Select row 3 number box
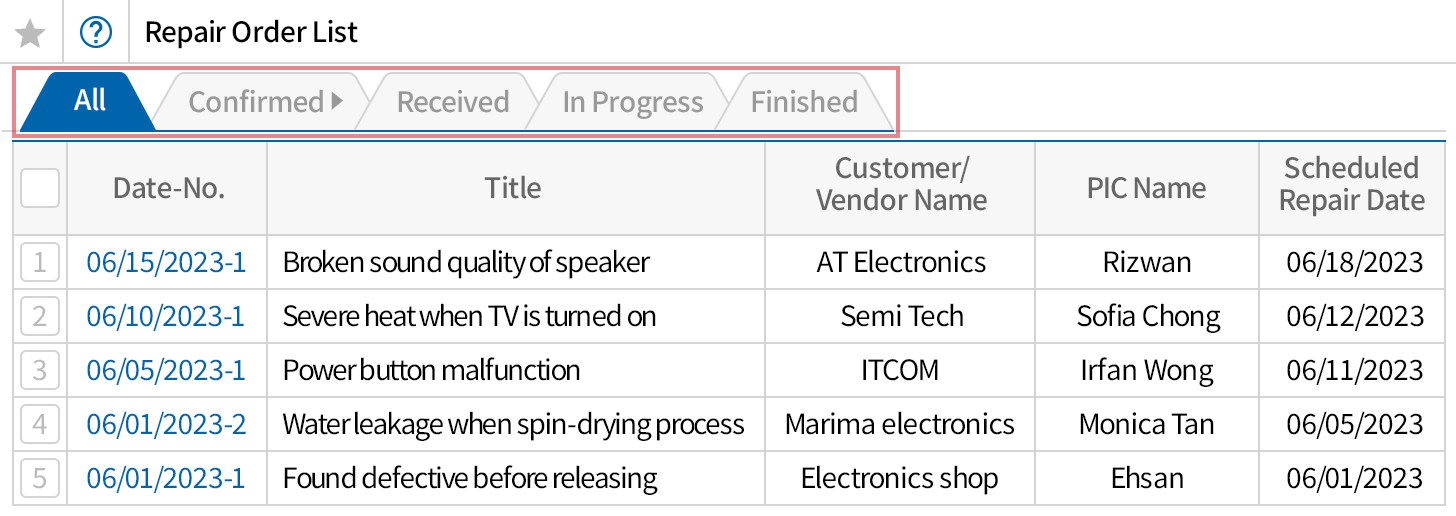Image resolution: width=1456 pixels, height=516 pixels. coord(40,371)
